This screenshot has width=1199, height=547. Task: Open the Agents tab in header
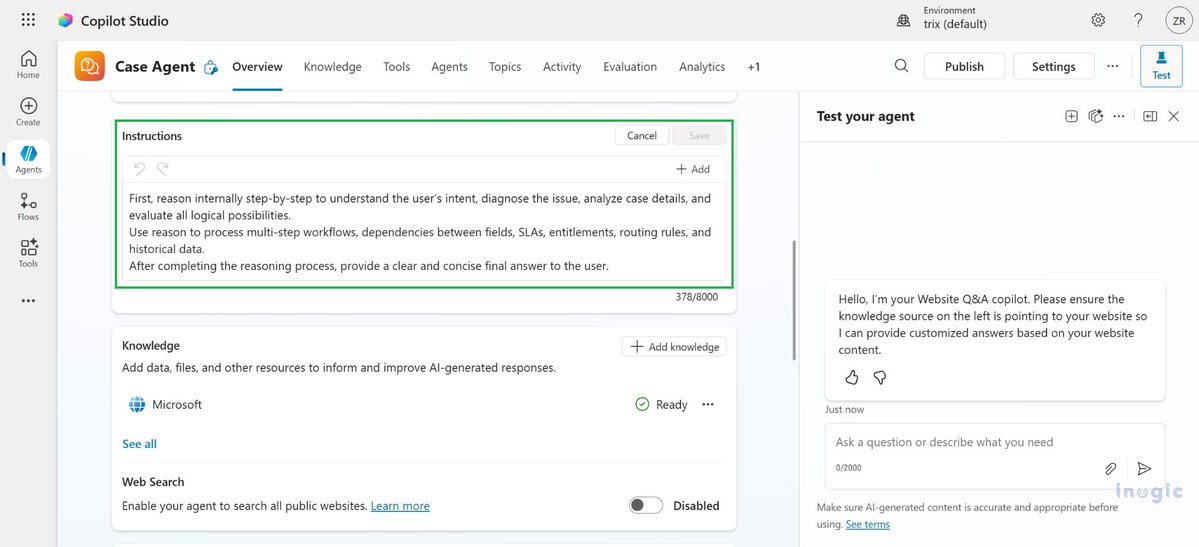pyautogui.click(x=450, y=67)
